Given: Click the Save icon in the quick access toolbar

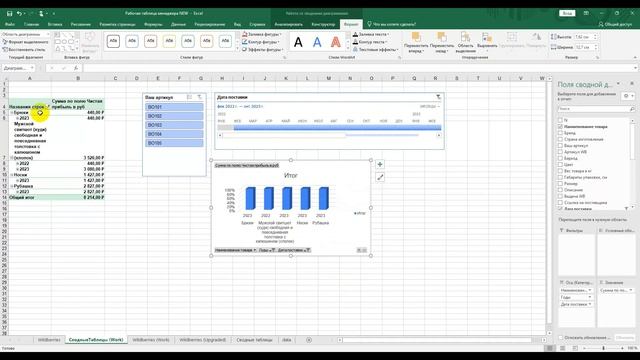Looking at the screenshot, I should [9, 13].
